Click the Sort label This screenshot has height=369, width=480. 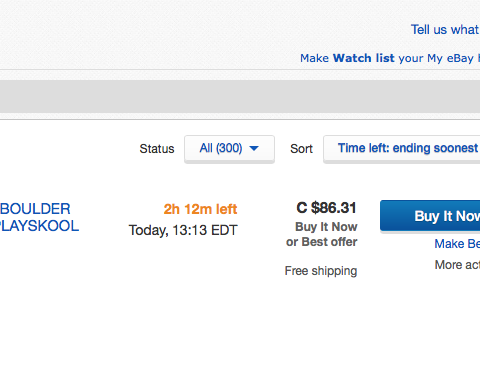301,149
